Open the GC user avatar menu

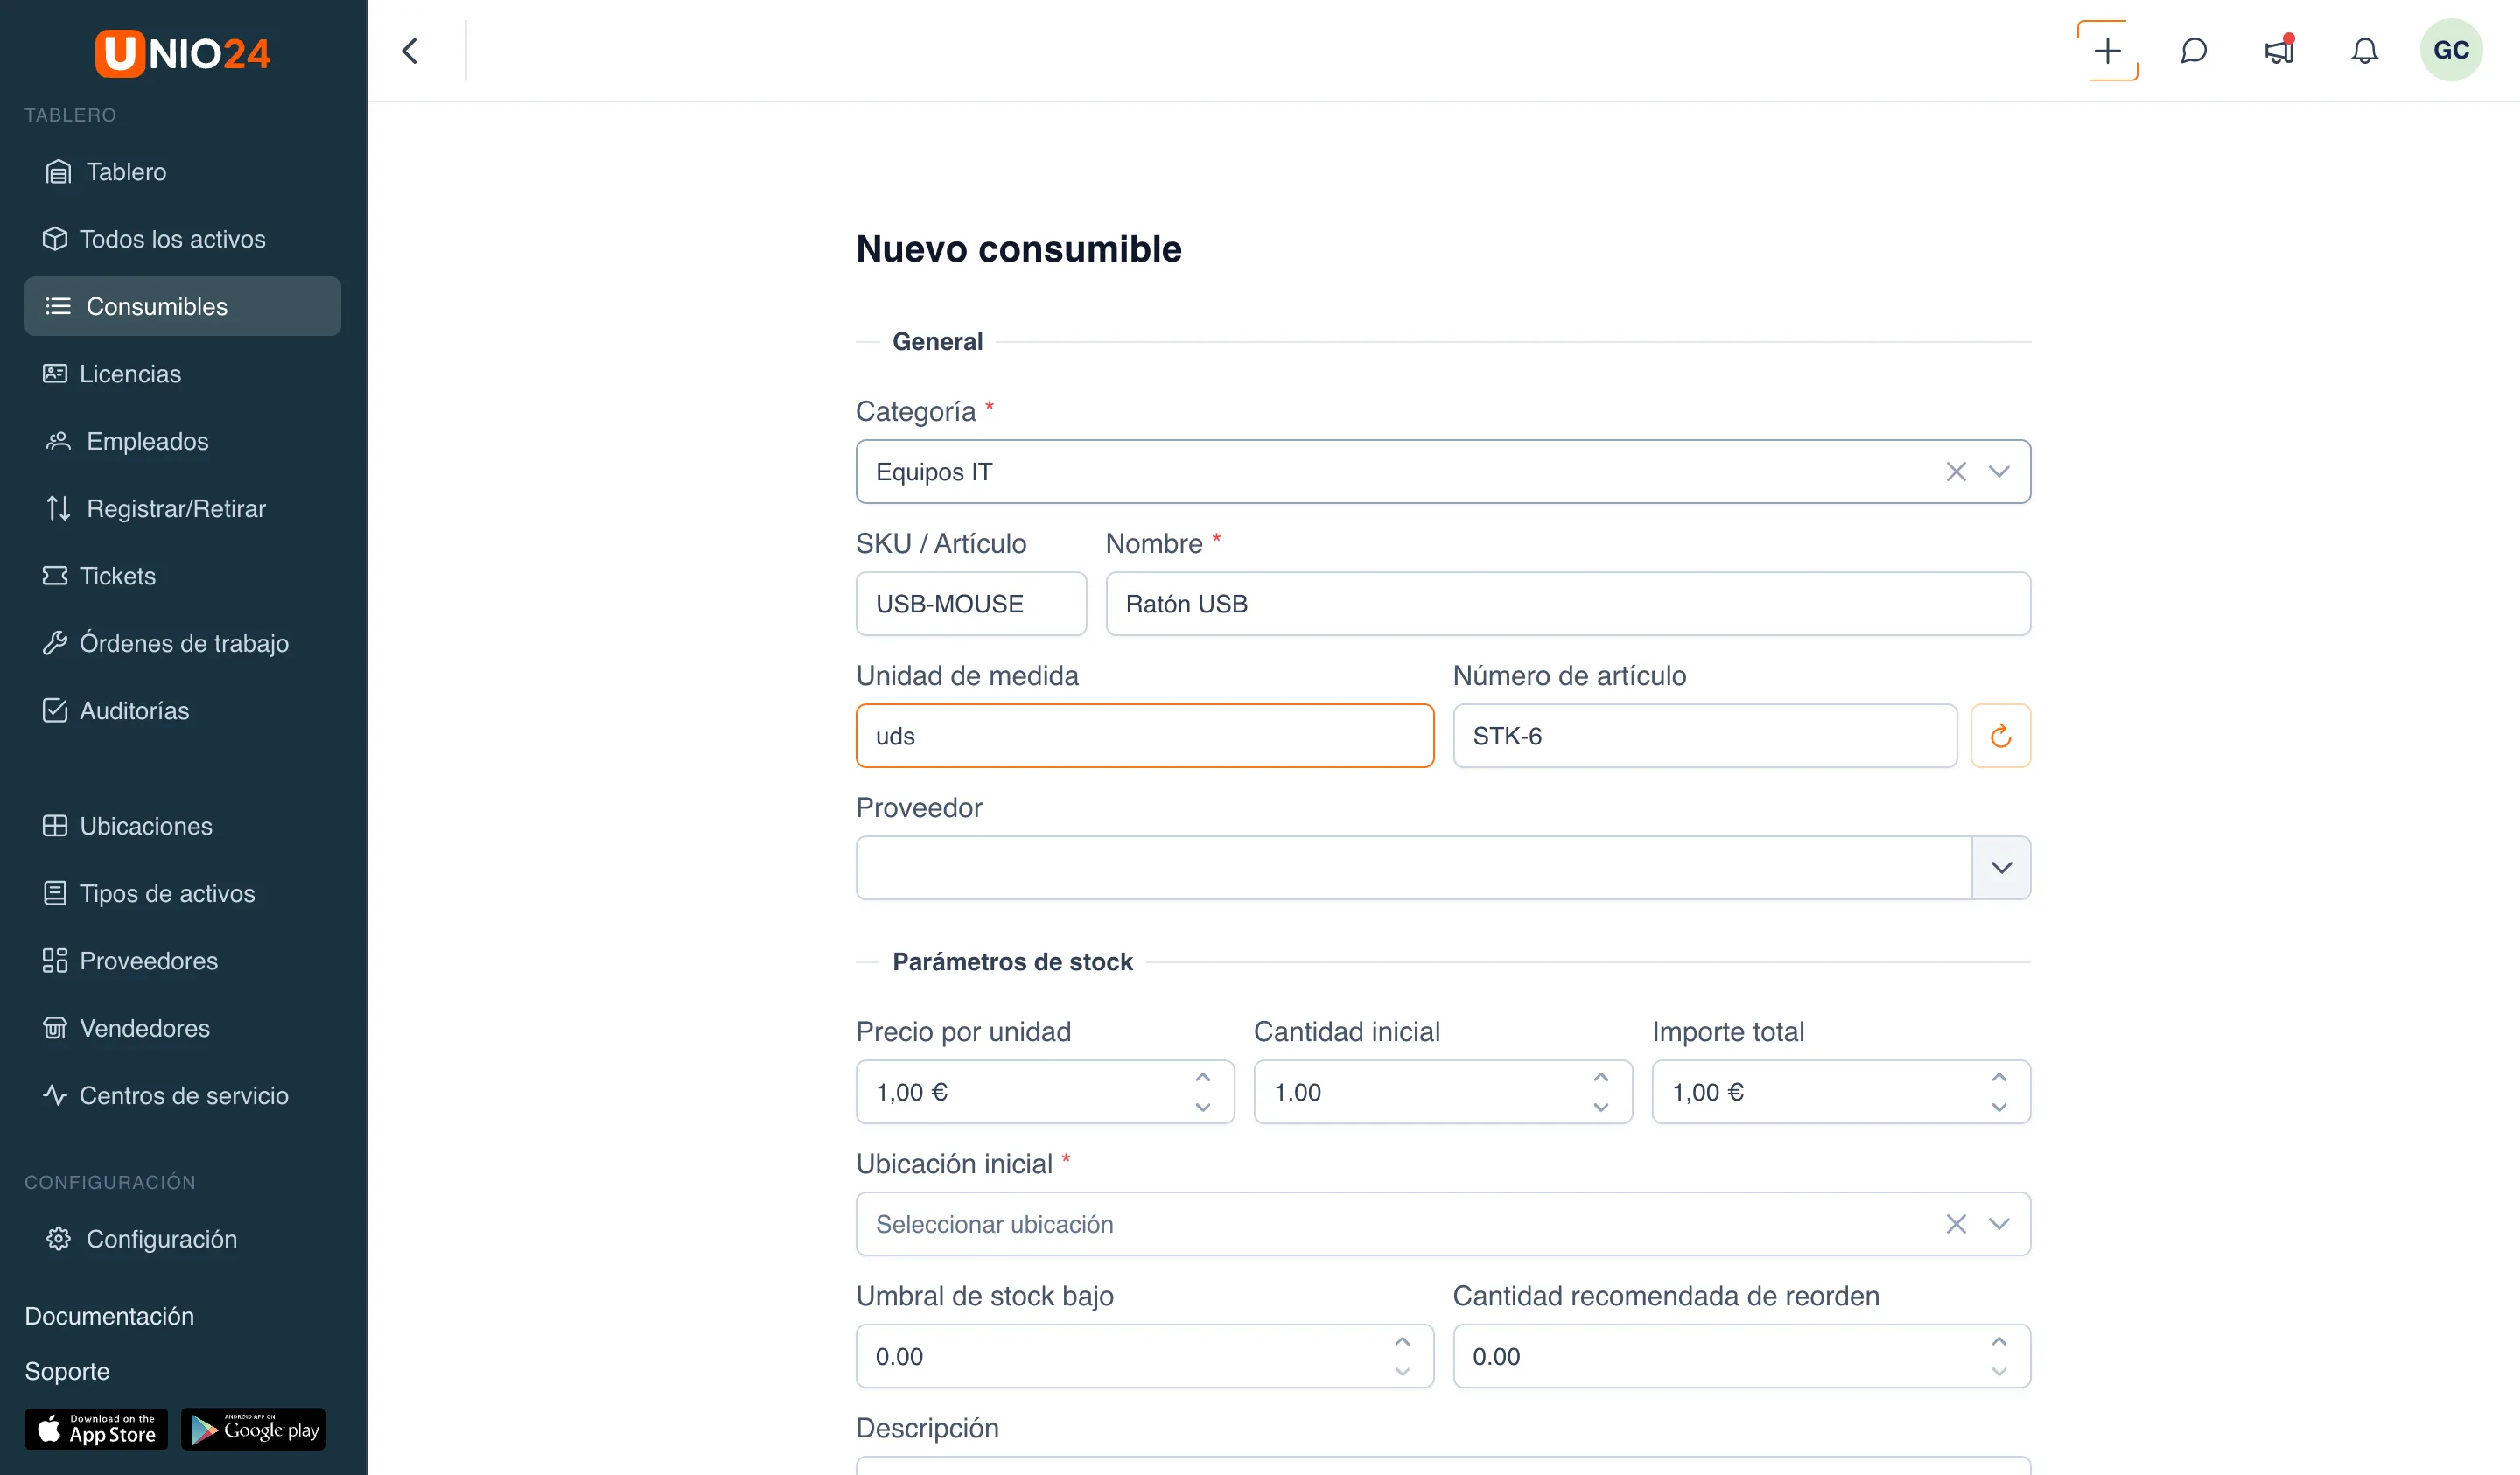pyautogui.click(x=2451, y=50)
